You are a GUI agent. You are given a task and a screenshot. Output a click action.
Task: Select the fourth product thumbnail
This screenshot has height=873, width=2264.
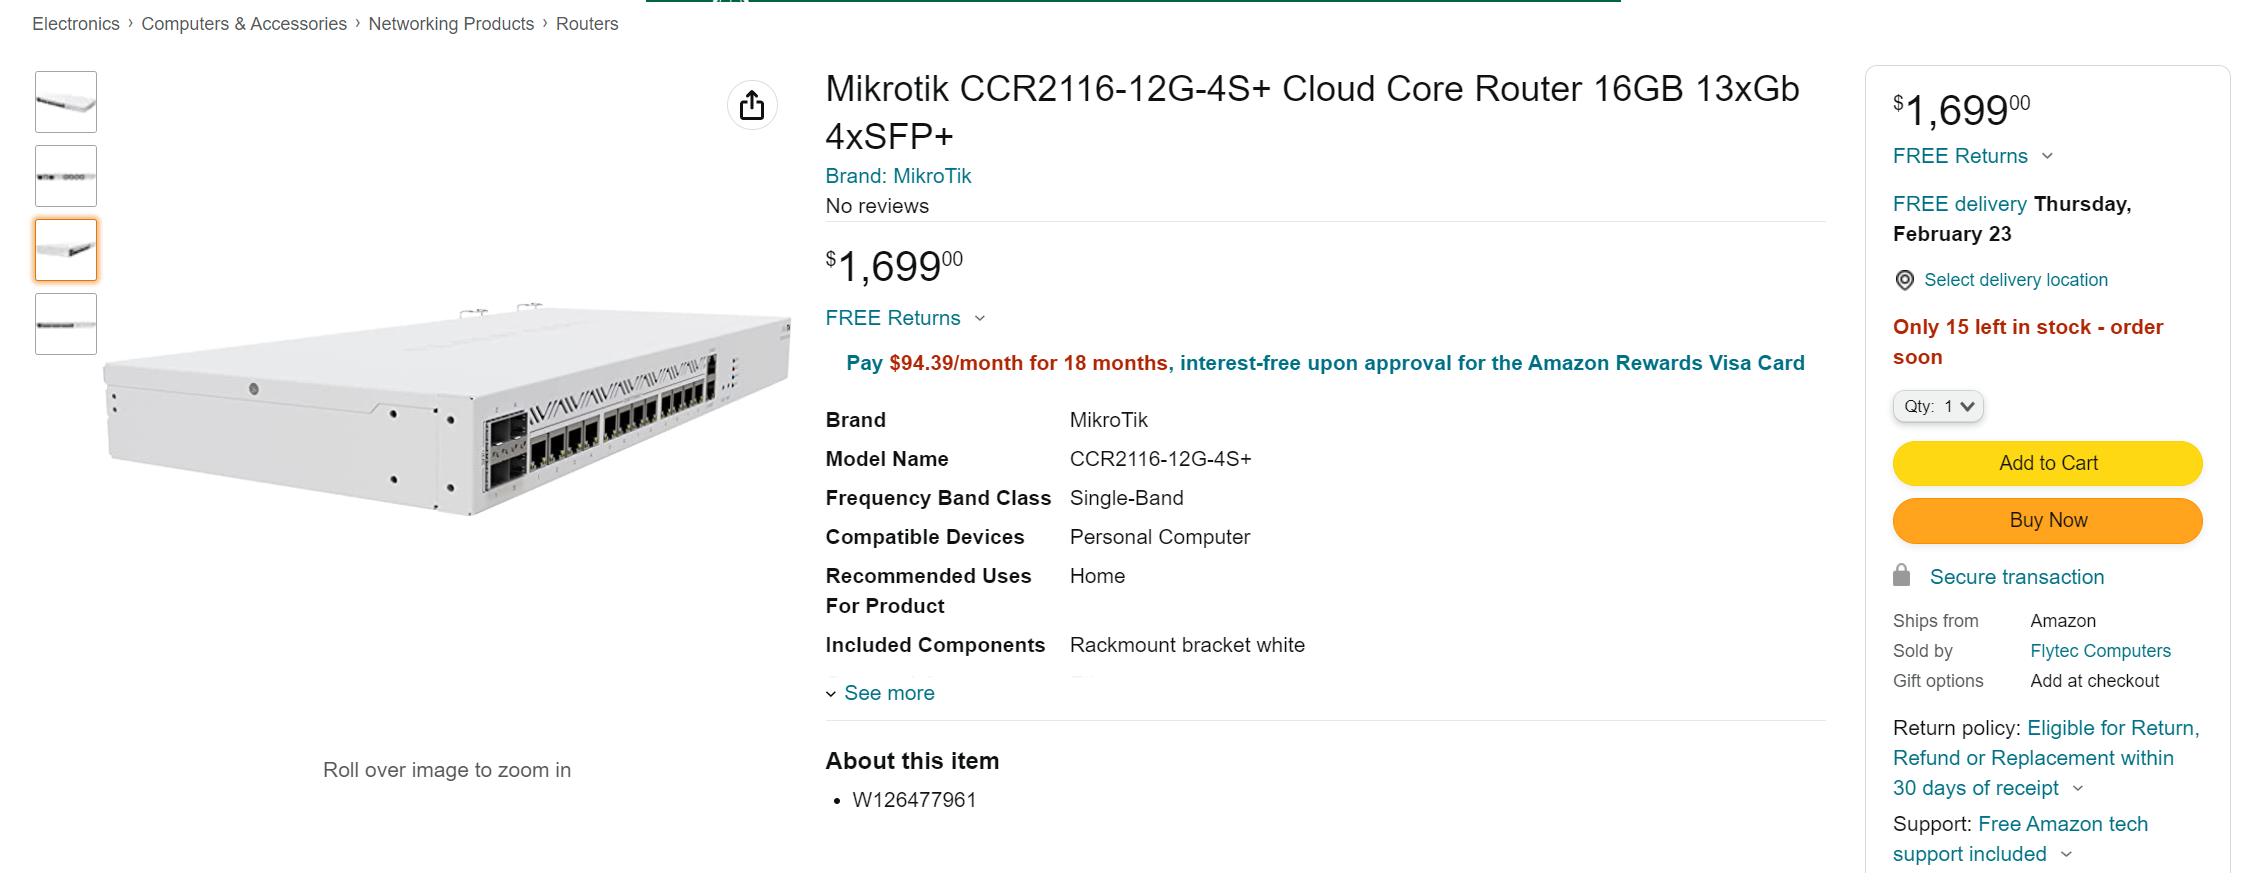[x=66, y=324]
